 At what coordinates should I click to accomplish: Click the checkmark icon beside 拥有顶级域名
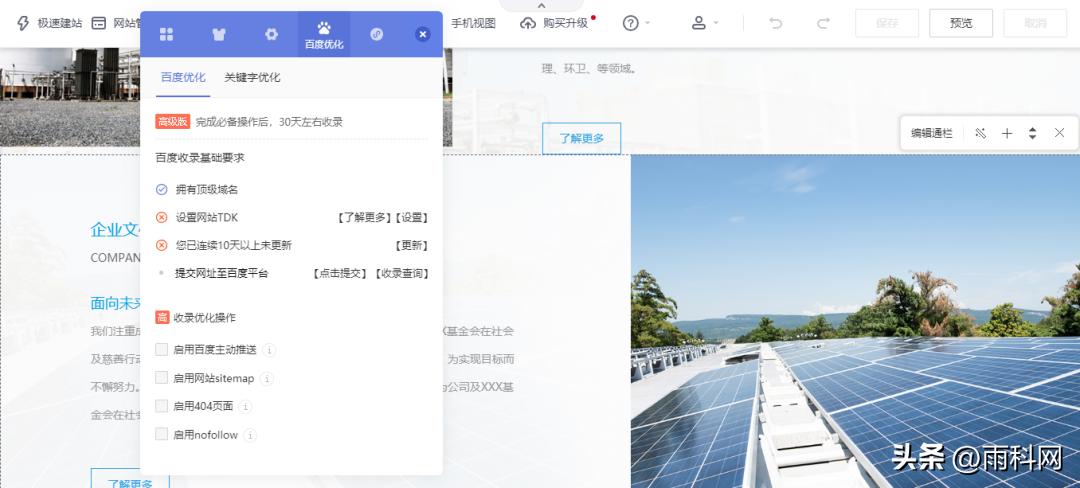pos(161,189)
